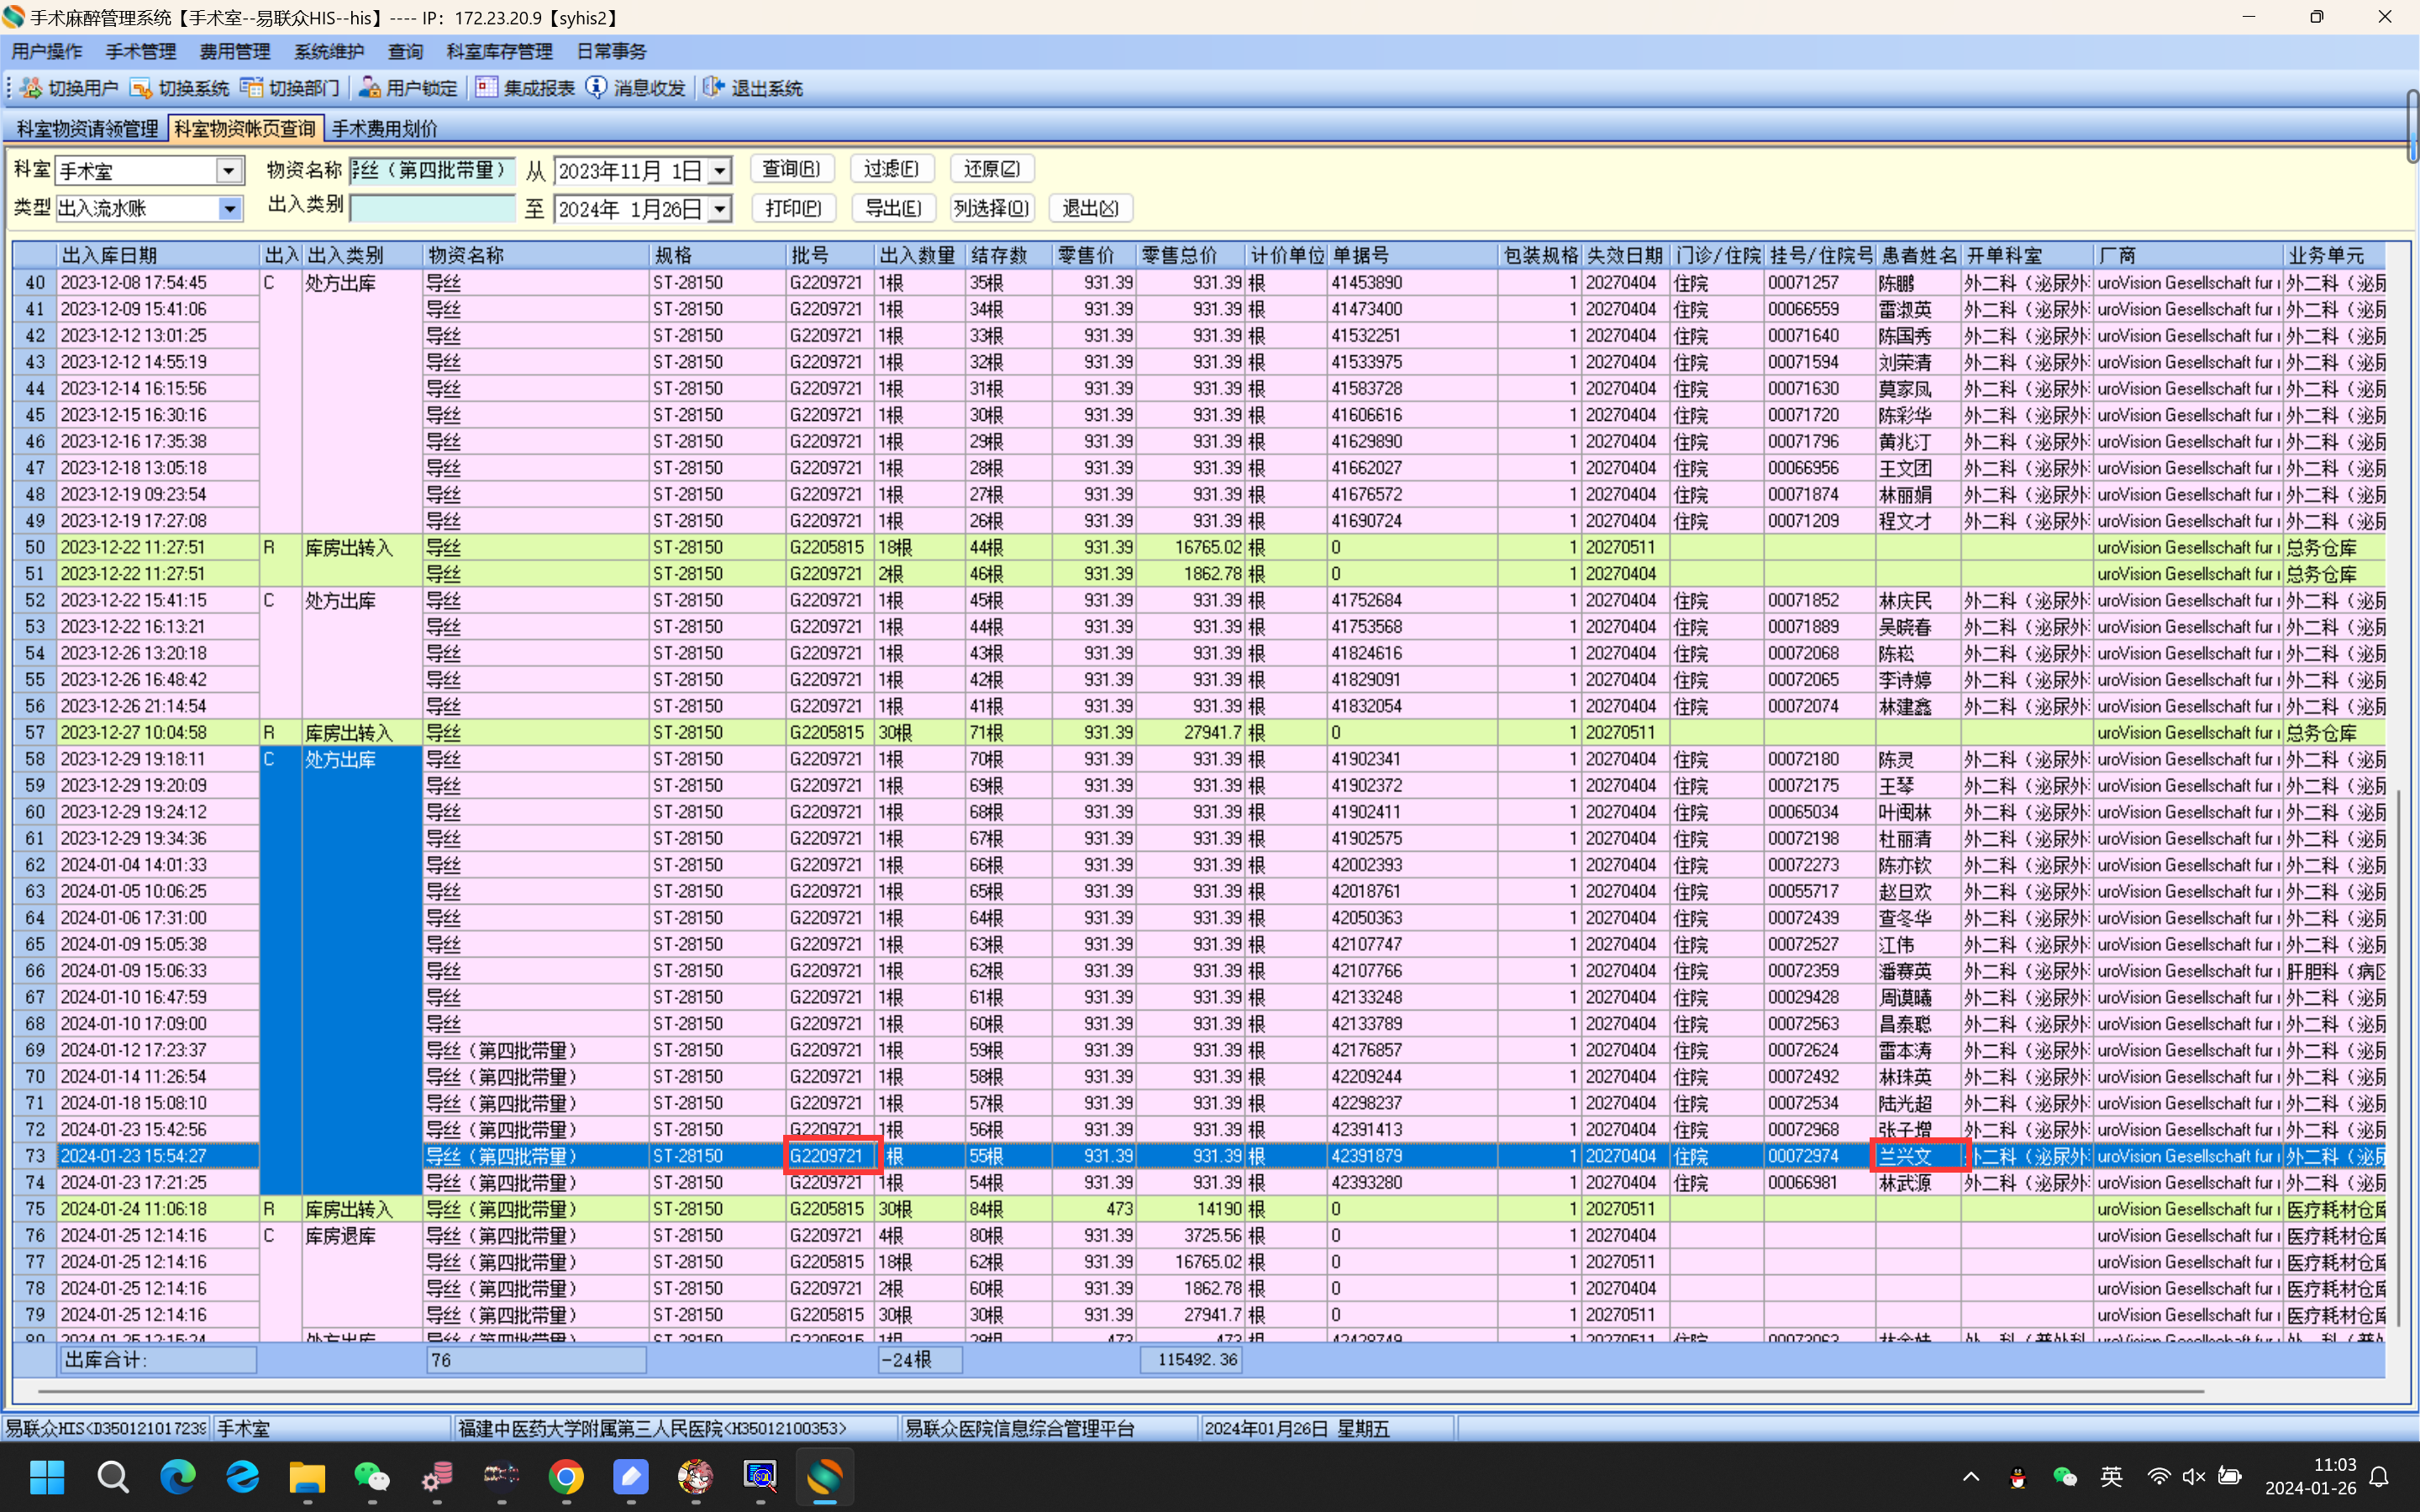
Task: Click the 切换部门 switch department icon
Action: click(x=251, y=88)
